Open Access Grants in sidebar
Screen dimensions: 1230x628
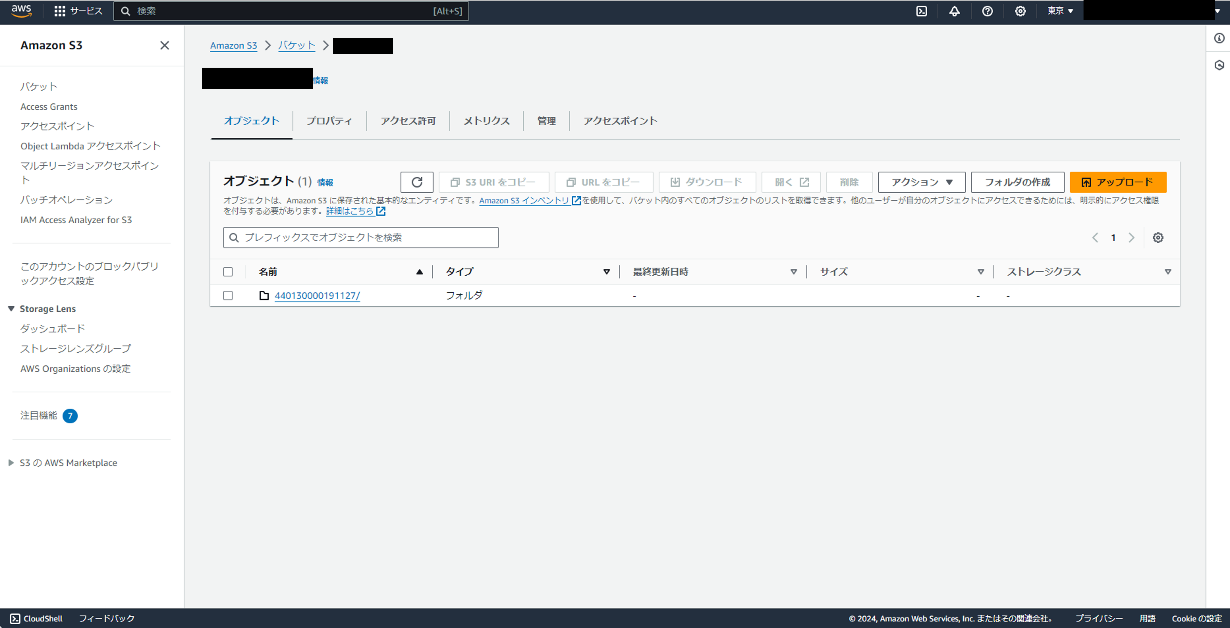click(x=49, y=106)
